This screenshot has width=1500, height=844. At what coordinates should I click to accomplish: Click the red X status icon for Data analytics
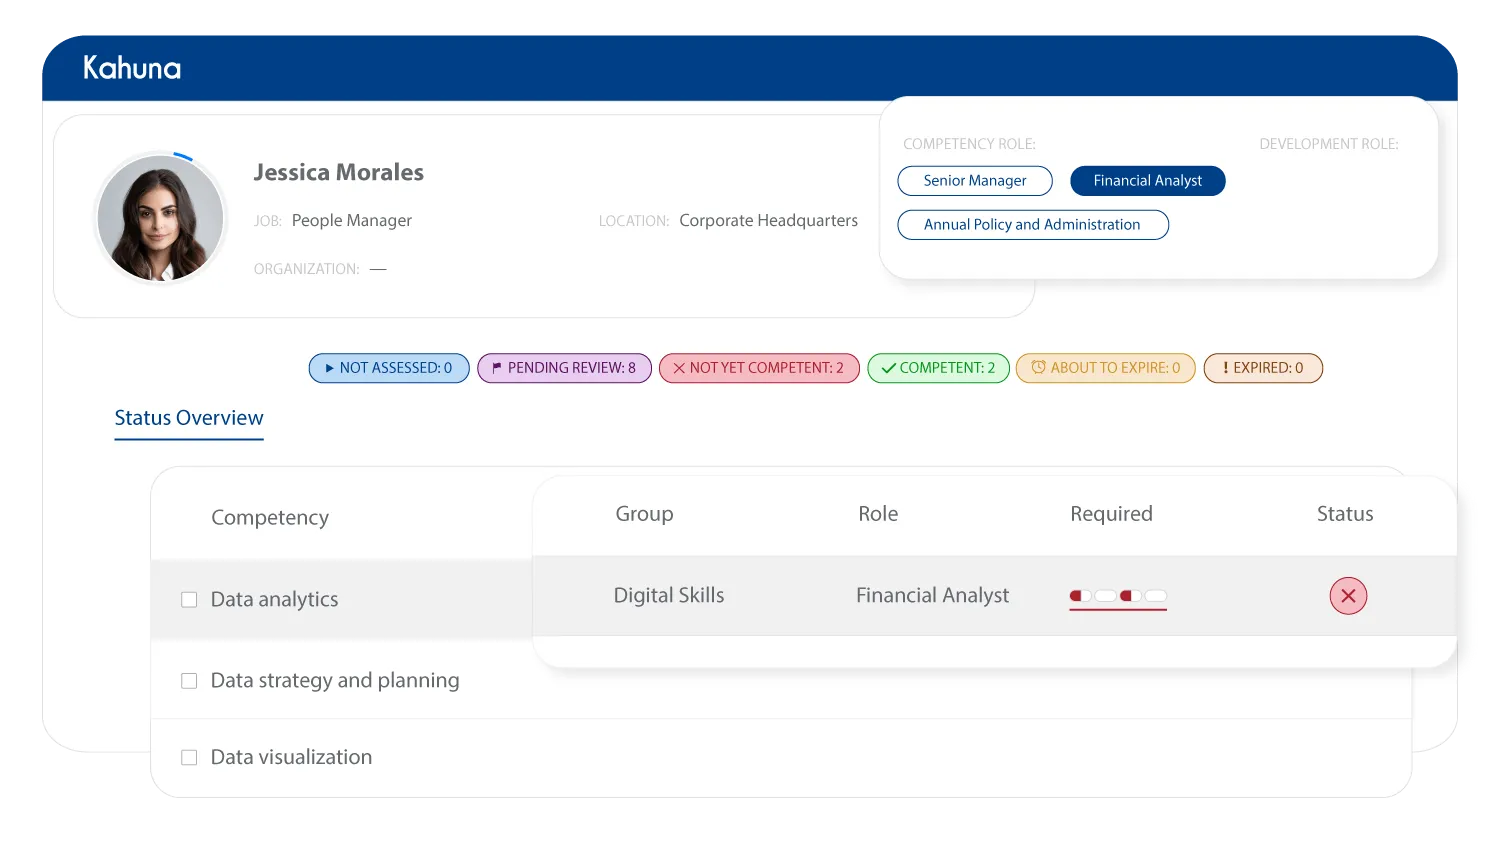click(1348, 595)
